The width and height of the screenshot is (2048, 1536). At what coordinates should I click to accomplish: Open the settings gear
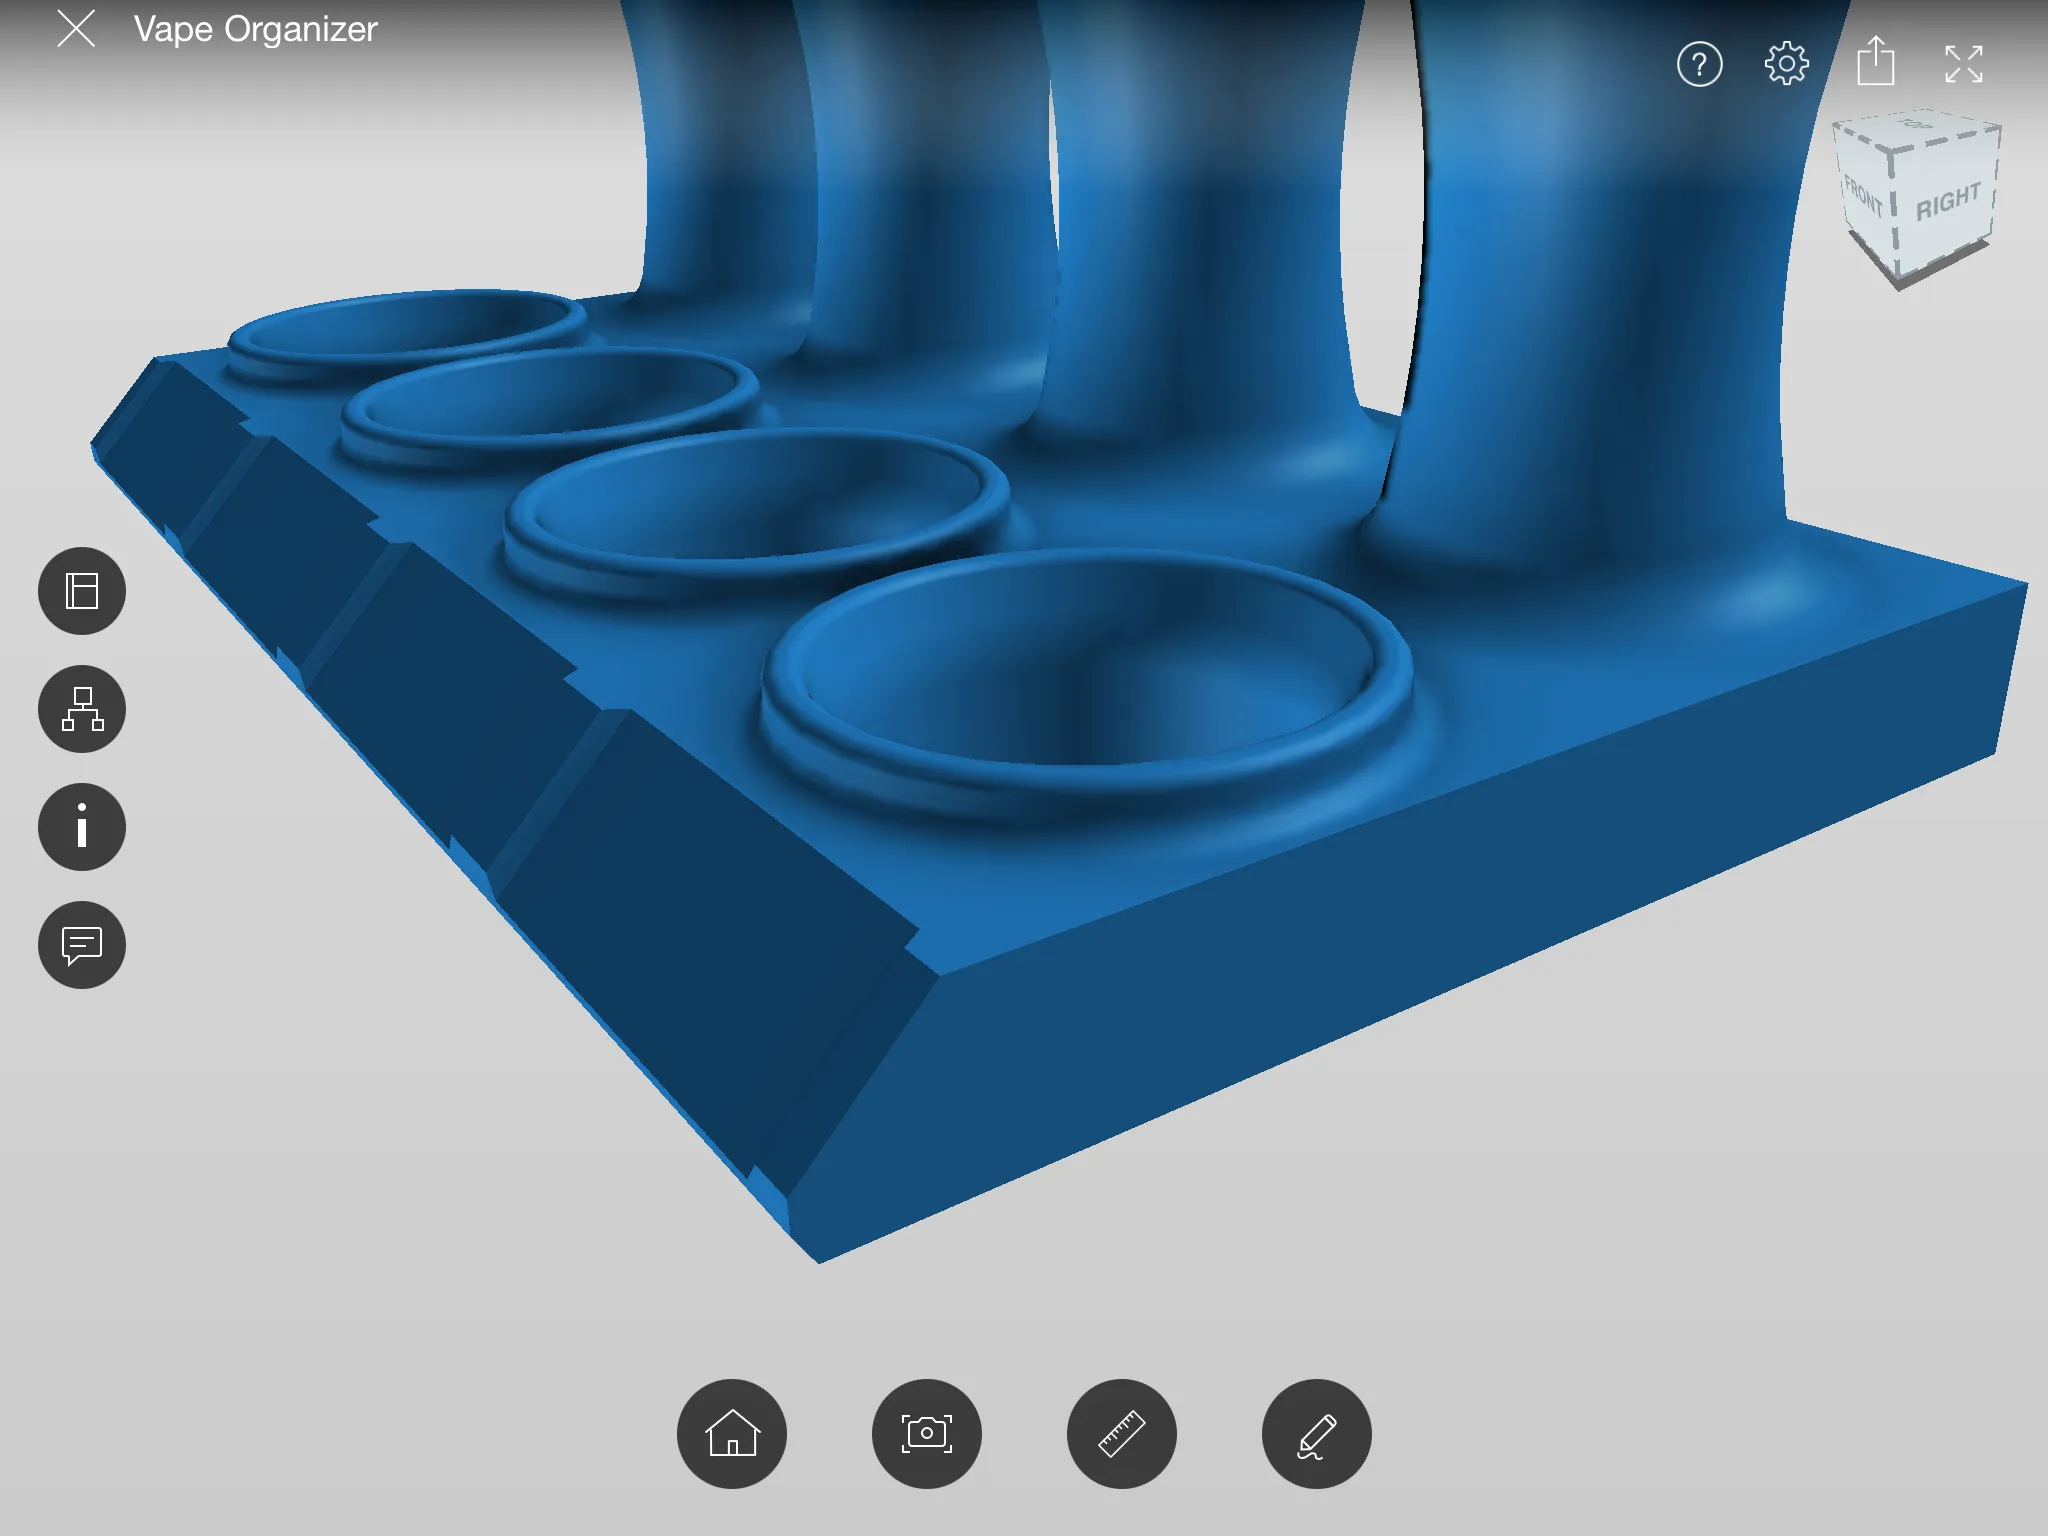[x=1786, y=65]
